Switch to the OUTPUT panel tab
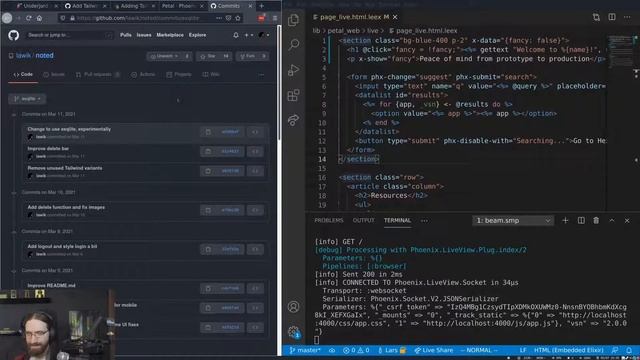The width and height of the screenshot is (640, 360). coord(363,220)
